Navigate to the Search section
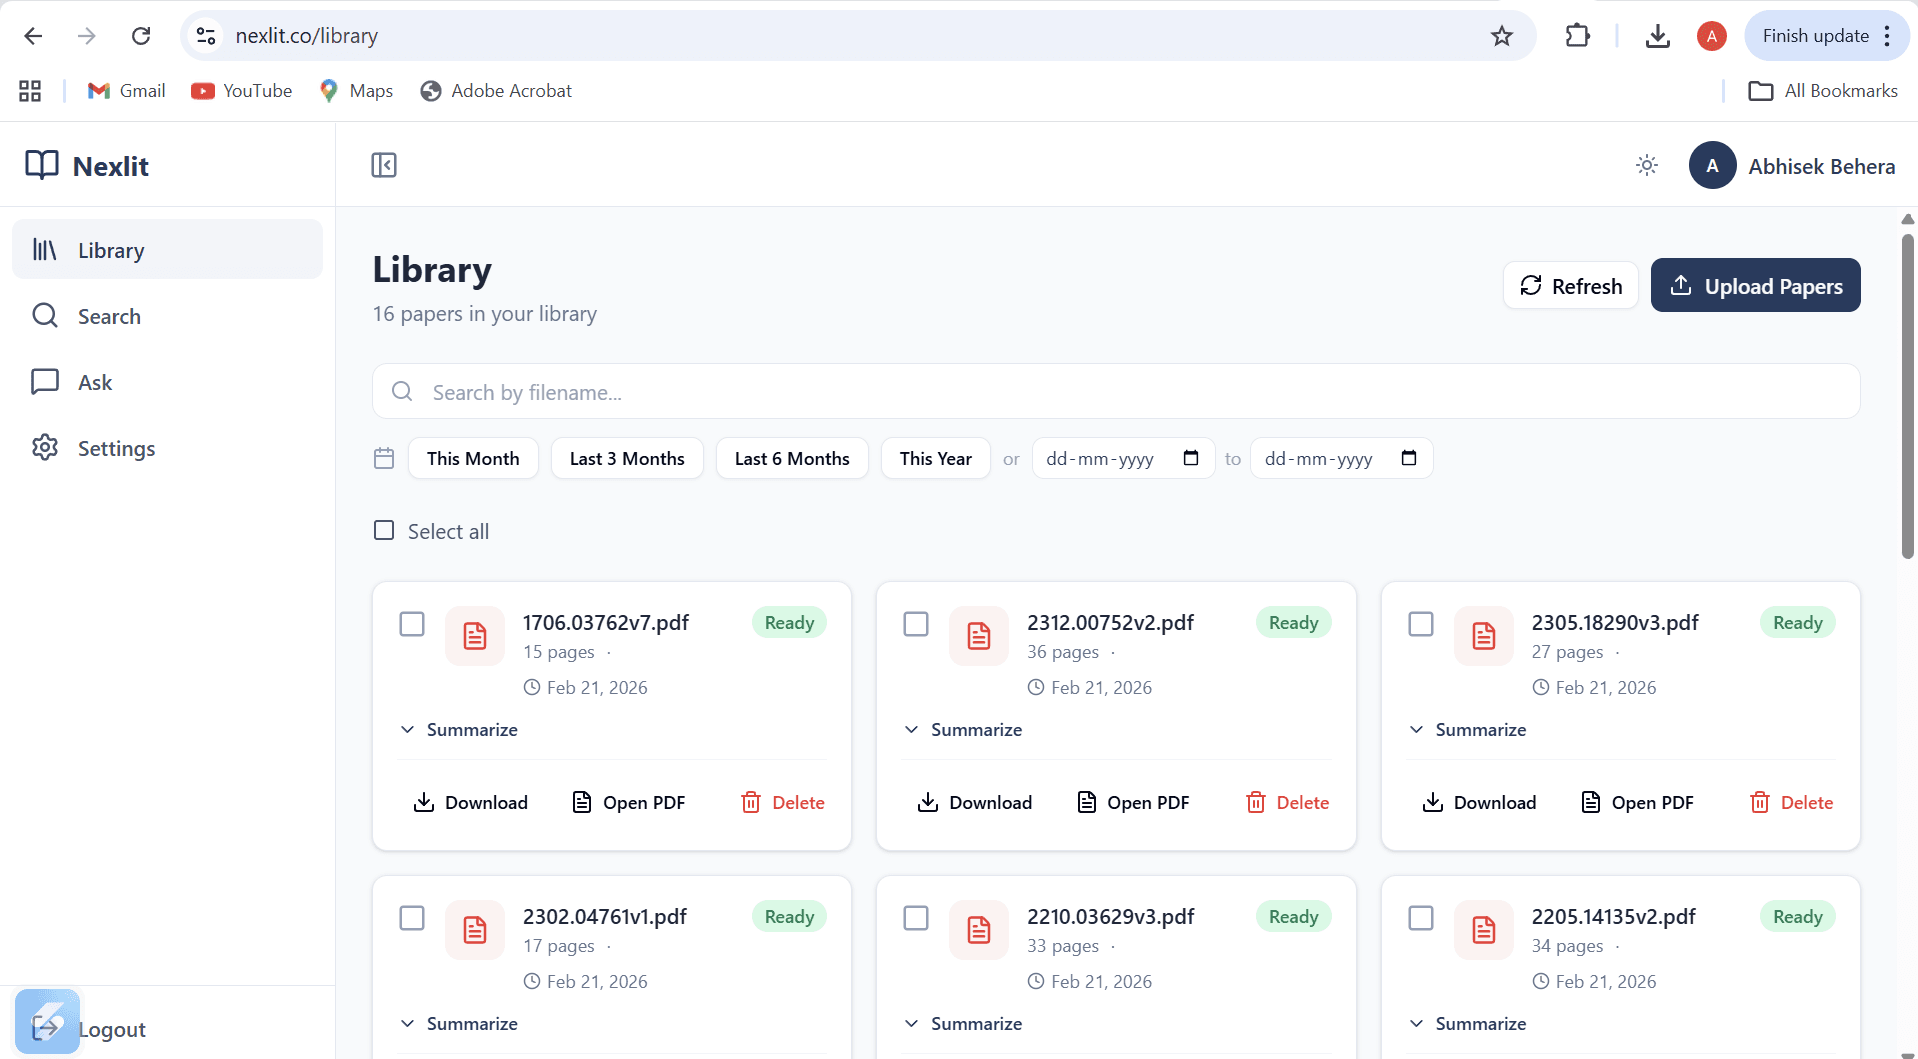This screenshot has width=1918, height=1059. (108, 316)
